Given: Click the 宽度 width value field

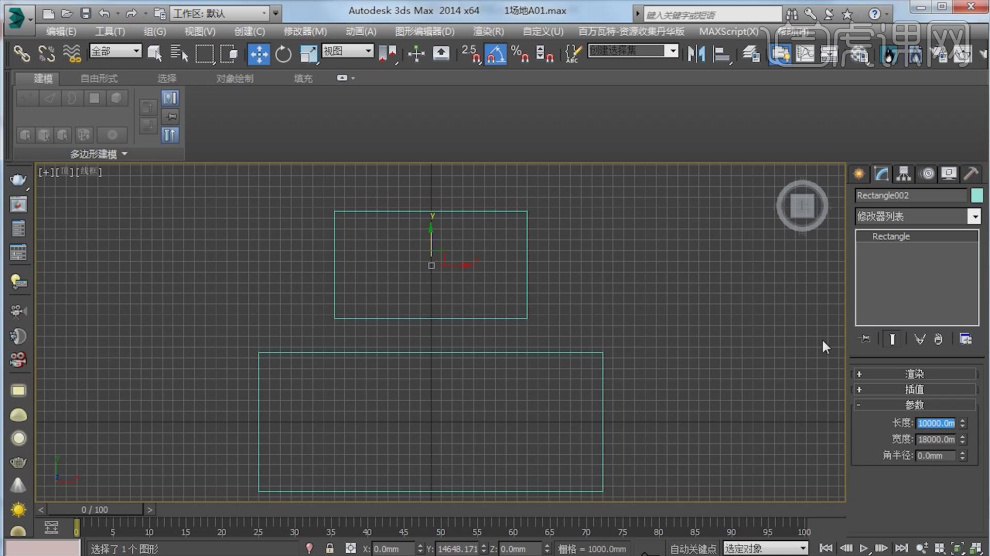Looking at the screenshot, I should coord(935,439).
